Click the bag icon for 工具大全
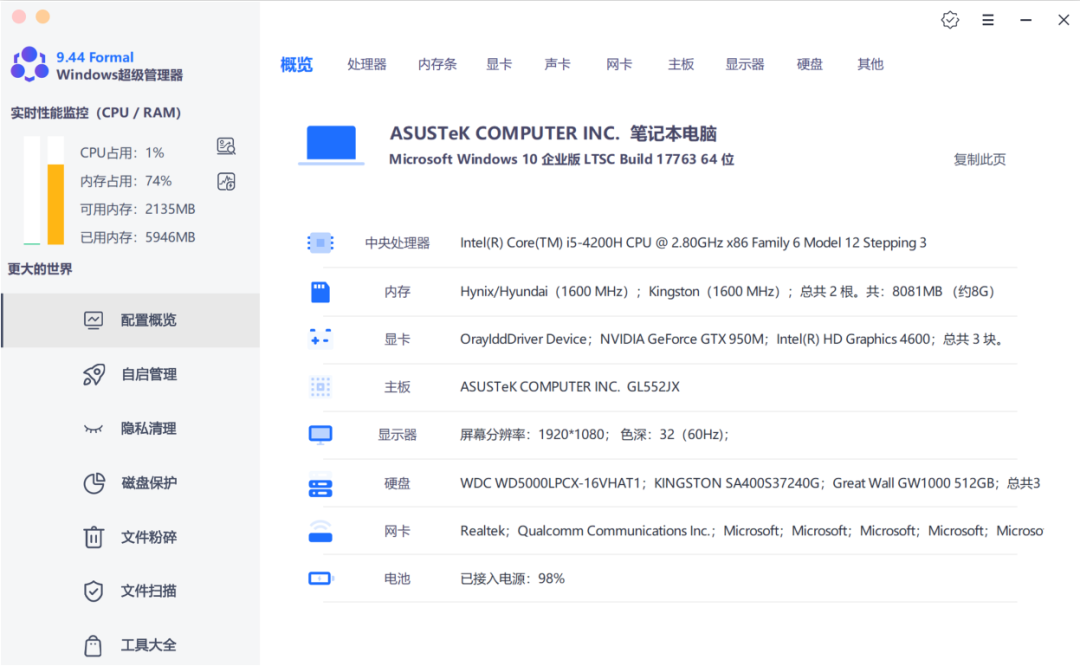 pyautogui.click(x=93, y=645)
